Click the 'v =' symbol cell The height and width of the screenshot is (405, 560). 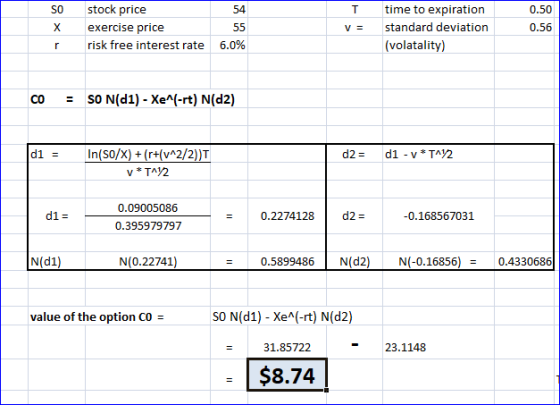tap(354, 28)
